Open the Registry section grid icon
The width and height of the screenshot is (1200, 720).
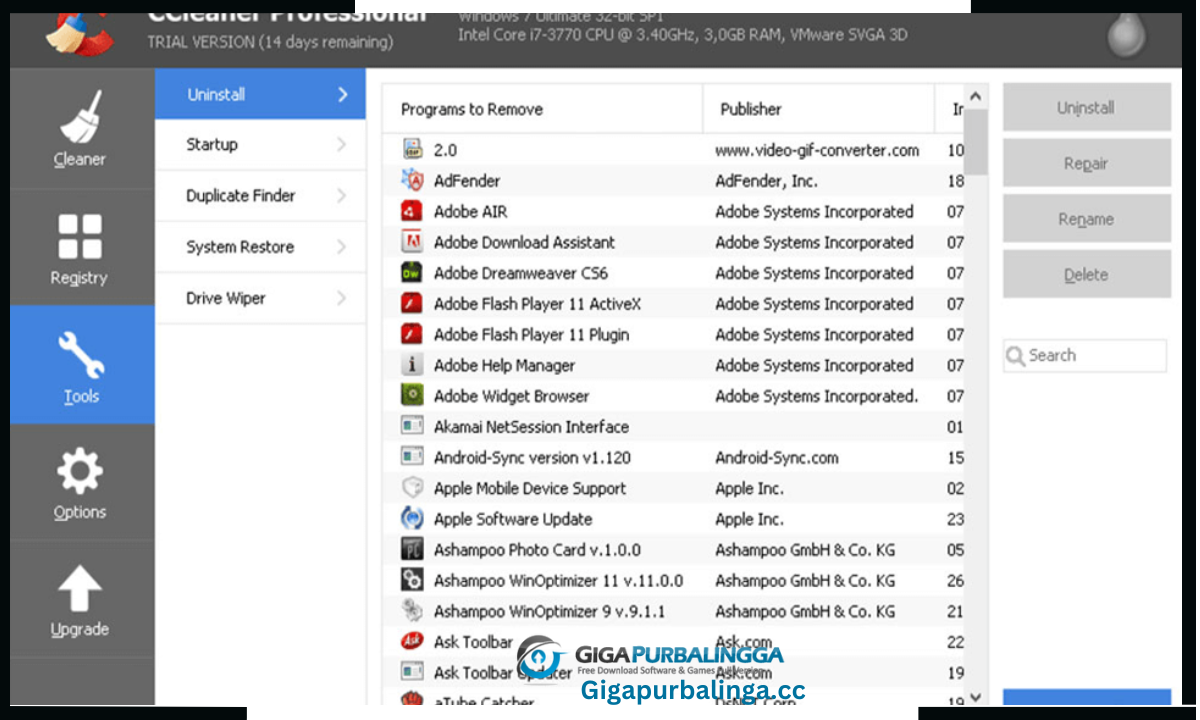tap(80, 237)
